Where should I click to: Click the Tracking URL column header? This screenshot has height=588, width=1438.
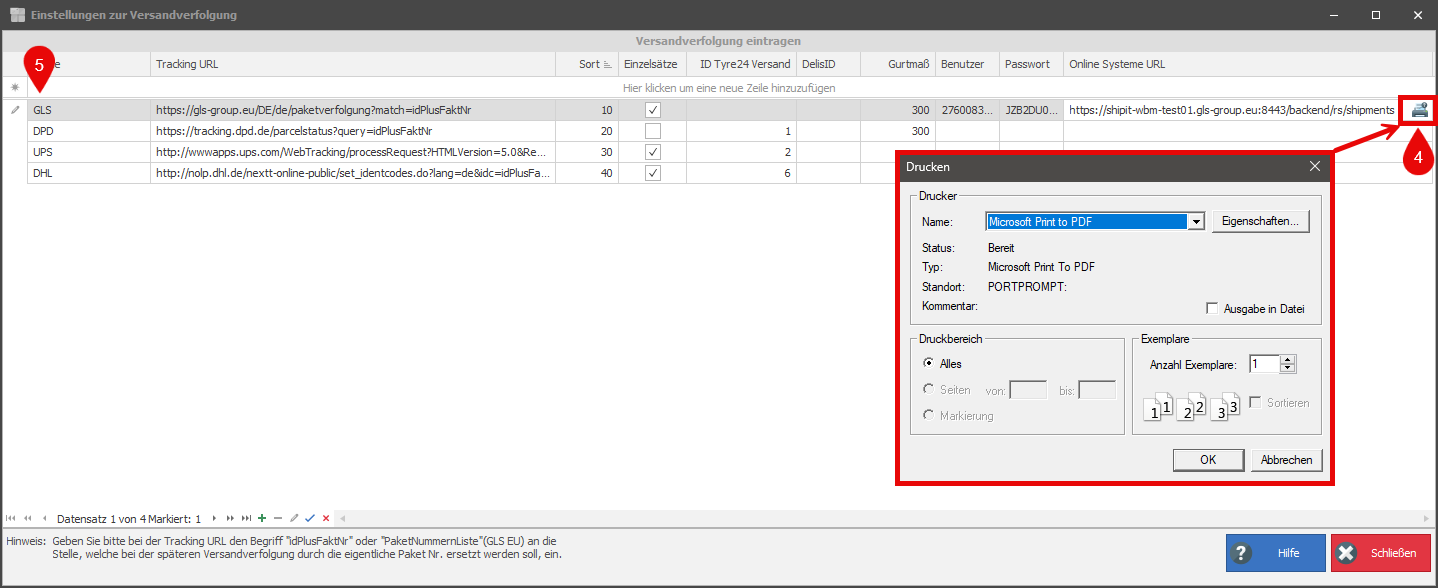click(x=353, y=64)
